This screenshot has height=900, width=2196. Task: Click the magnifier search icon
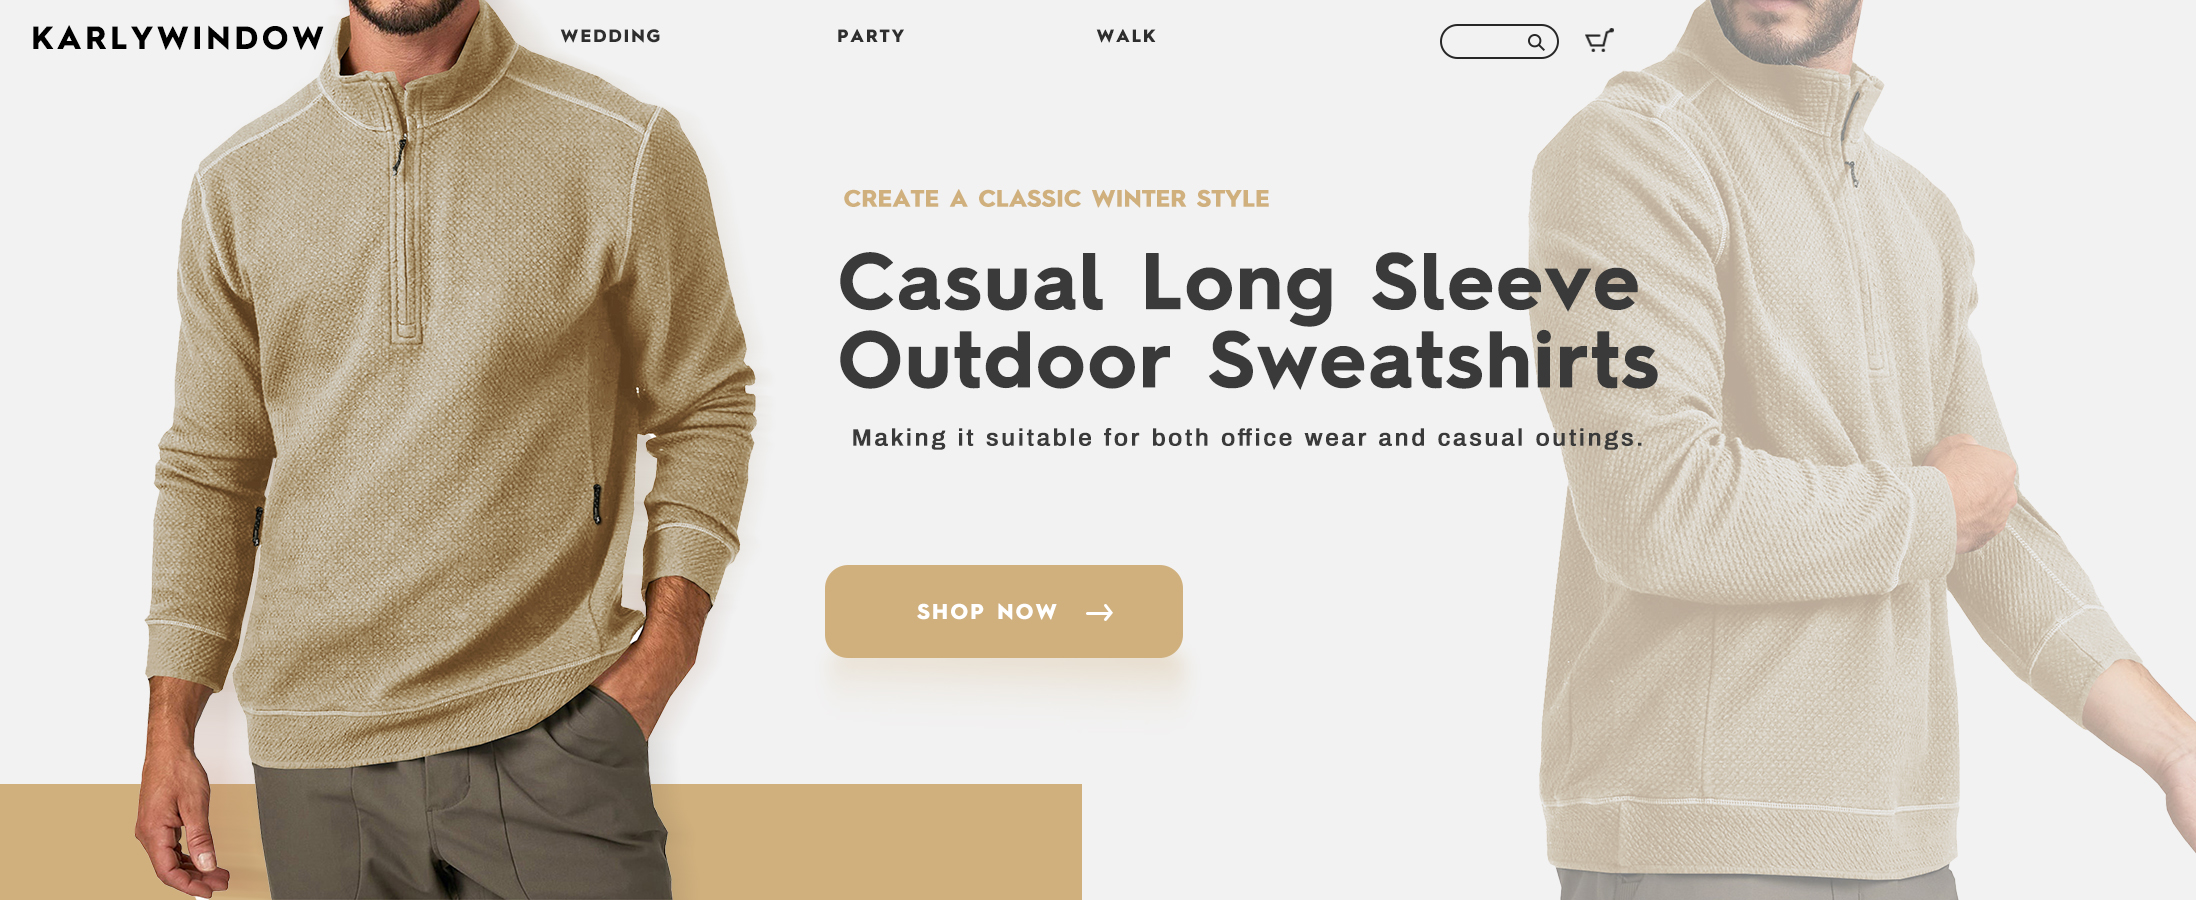[x=1535, y=42]
